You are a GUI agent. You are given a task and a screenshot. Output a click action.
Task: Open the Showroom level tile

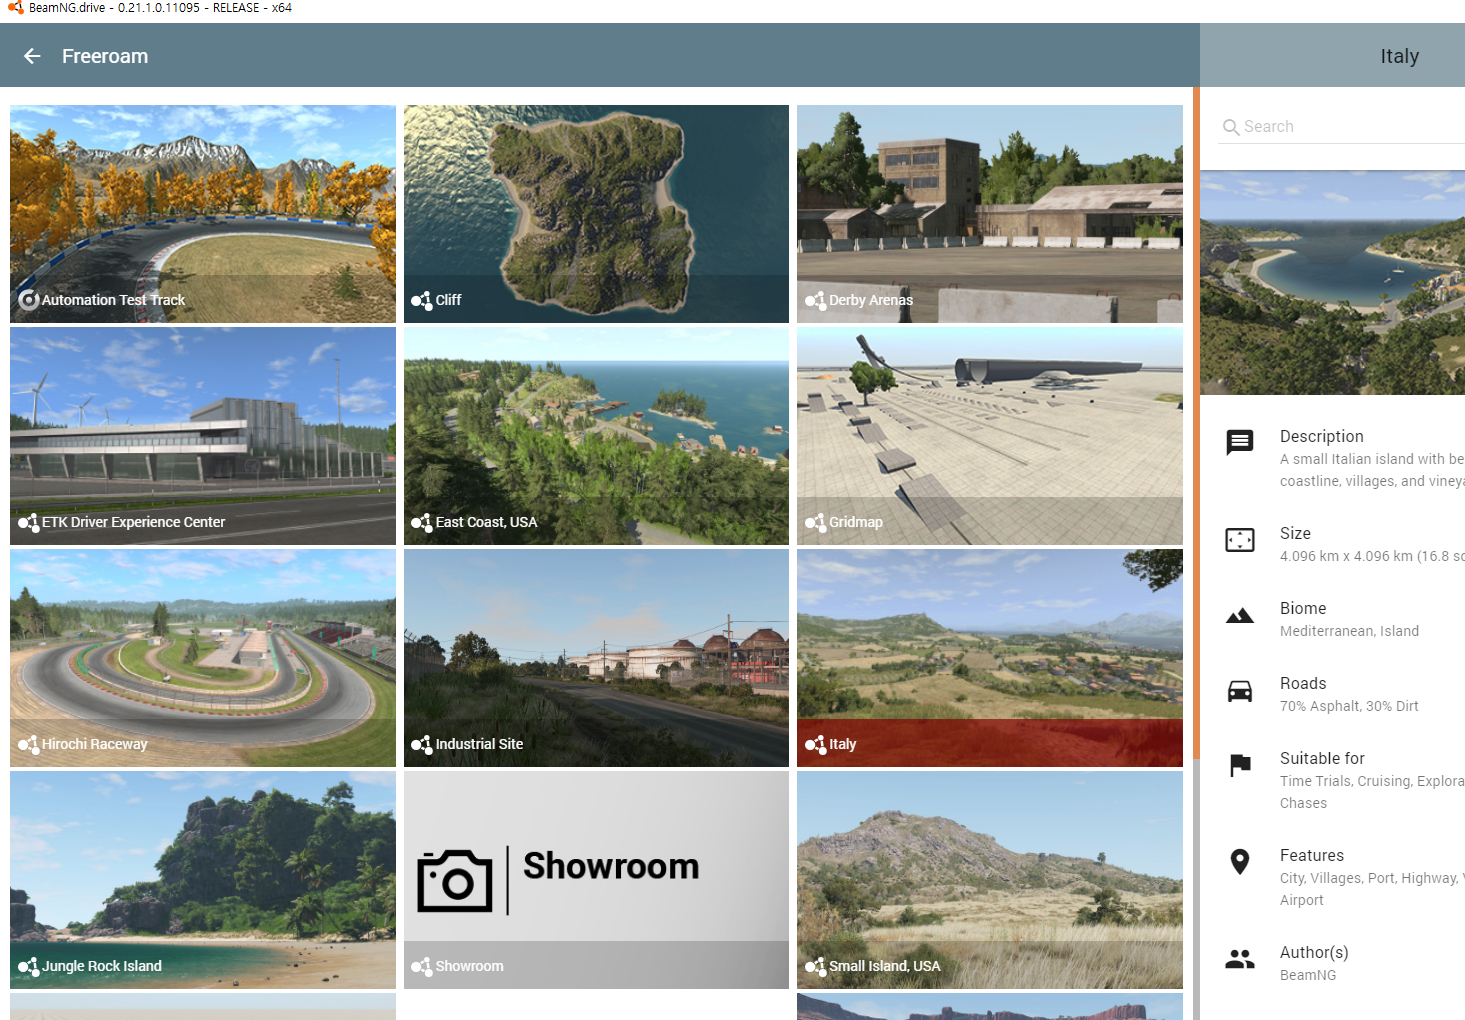coord(596,880)
